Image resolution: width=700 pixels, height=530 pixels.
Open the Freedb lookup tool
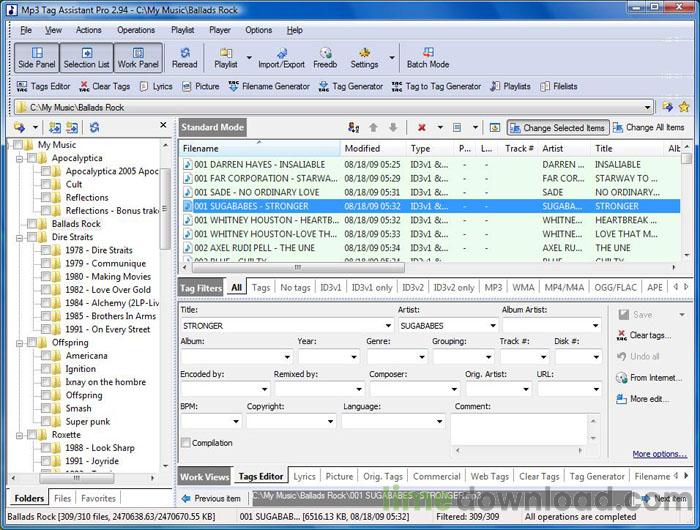point(325,57)
